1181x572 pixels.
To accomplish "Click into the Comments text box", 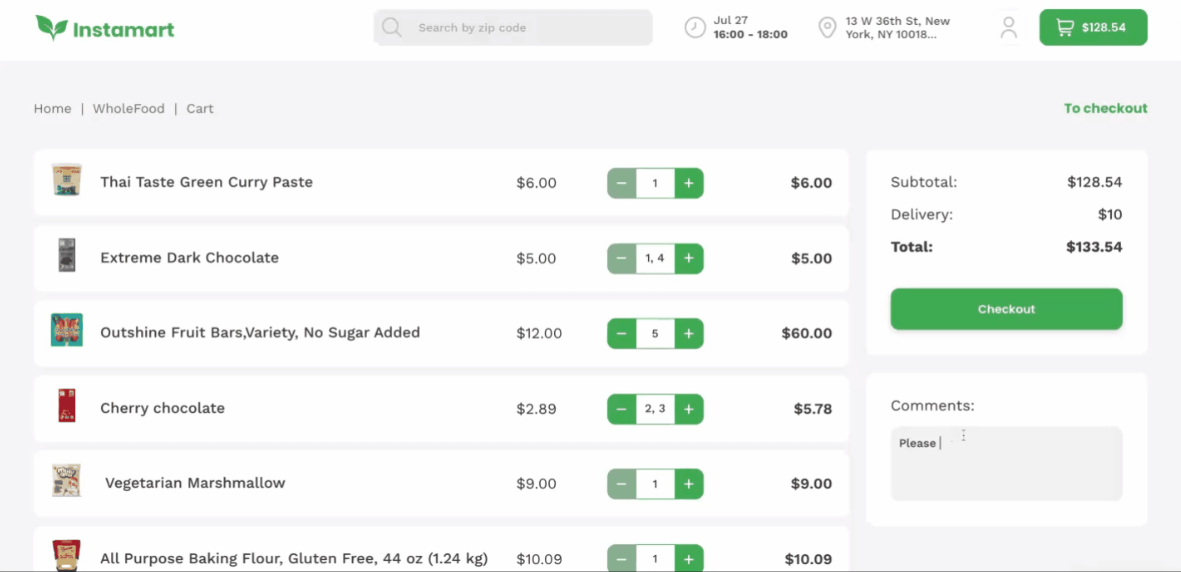I will (1006, 464).
